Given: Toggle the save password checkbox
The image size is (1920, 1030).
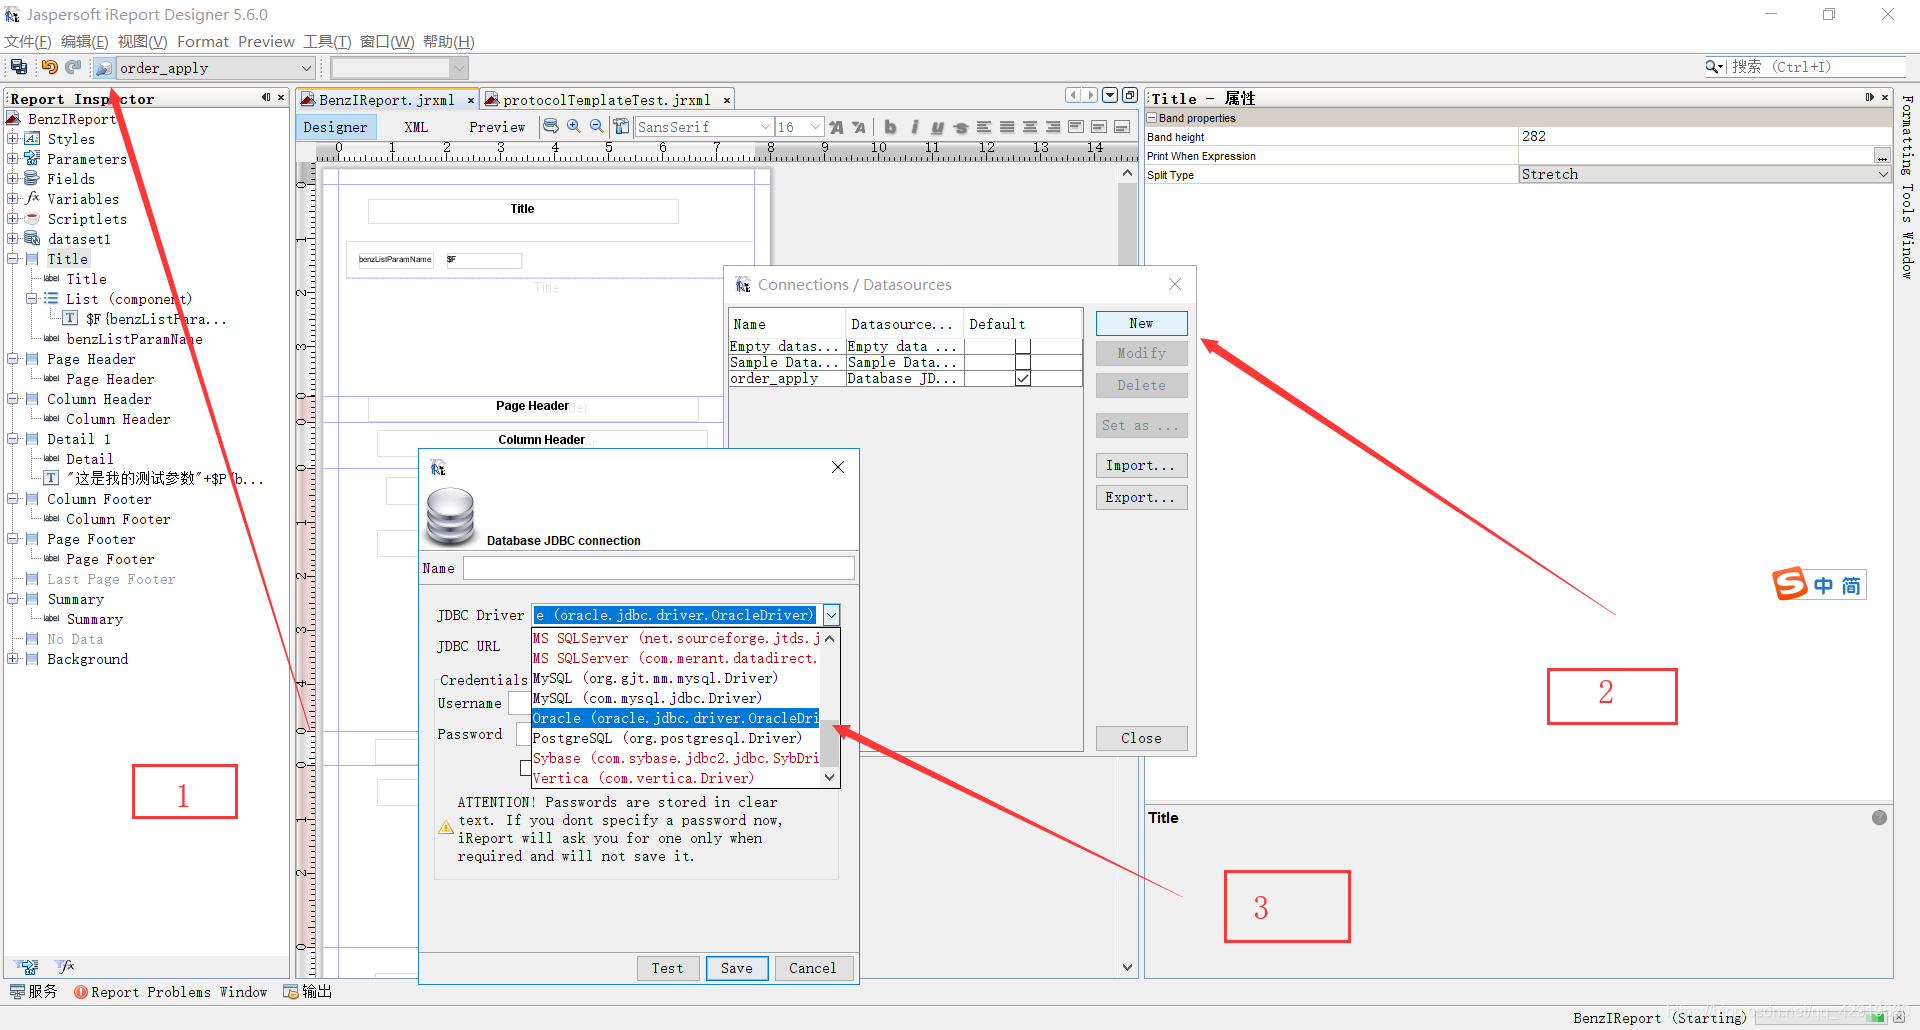Looking at the screenshot, I should tap(525, 768).
